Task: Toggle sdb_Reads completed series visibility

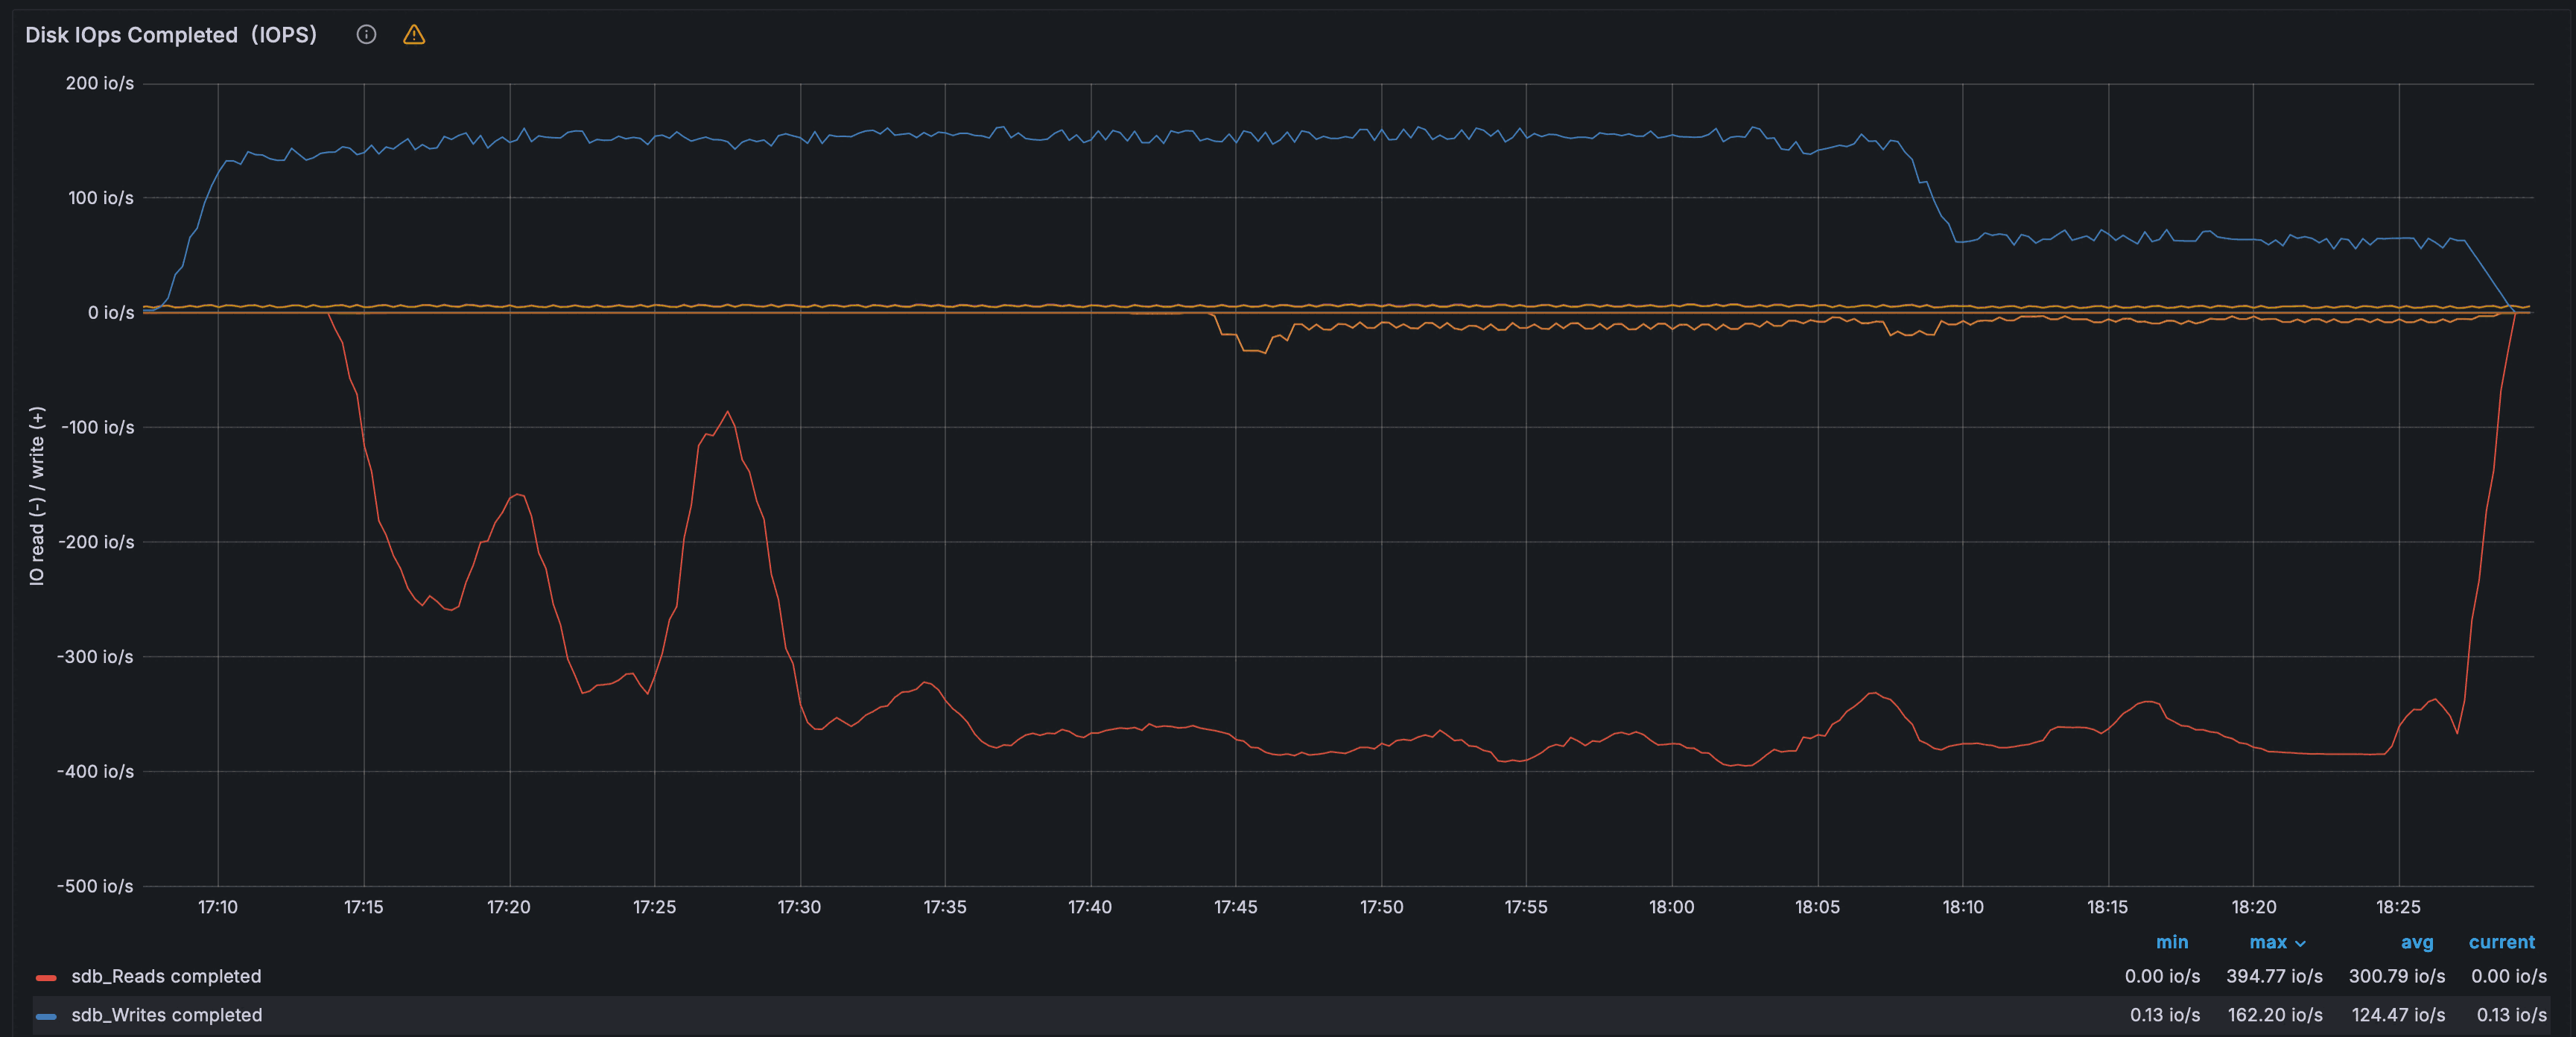Action: click(166, 976)
